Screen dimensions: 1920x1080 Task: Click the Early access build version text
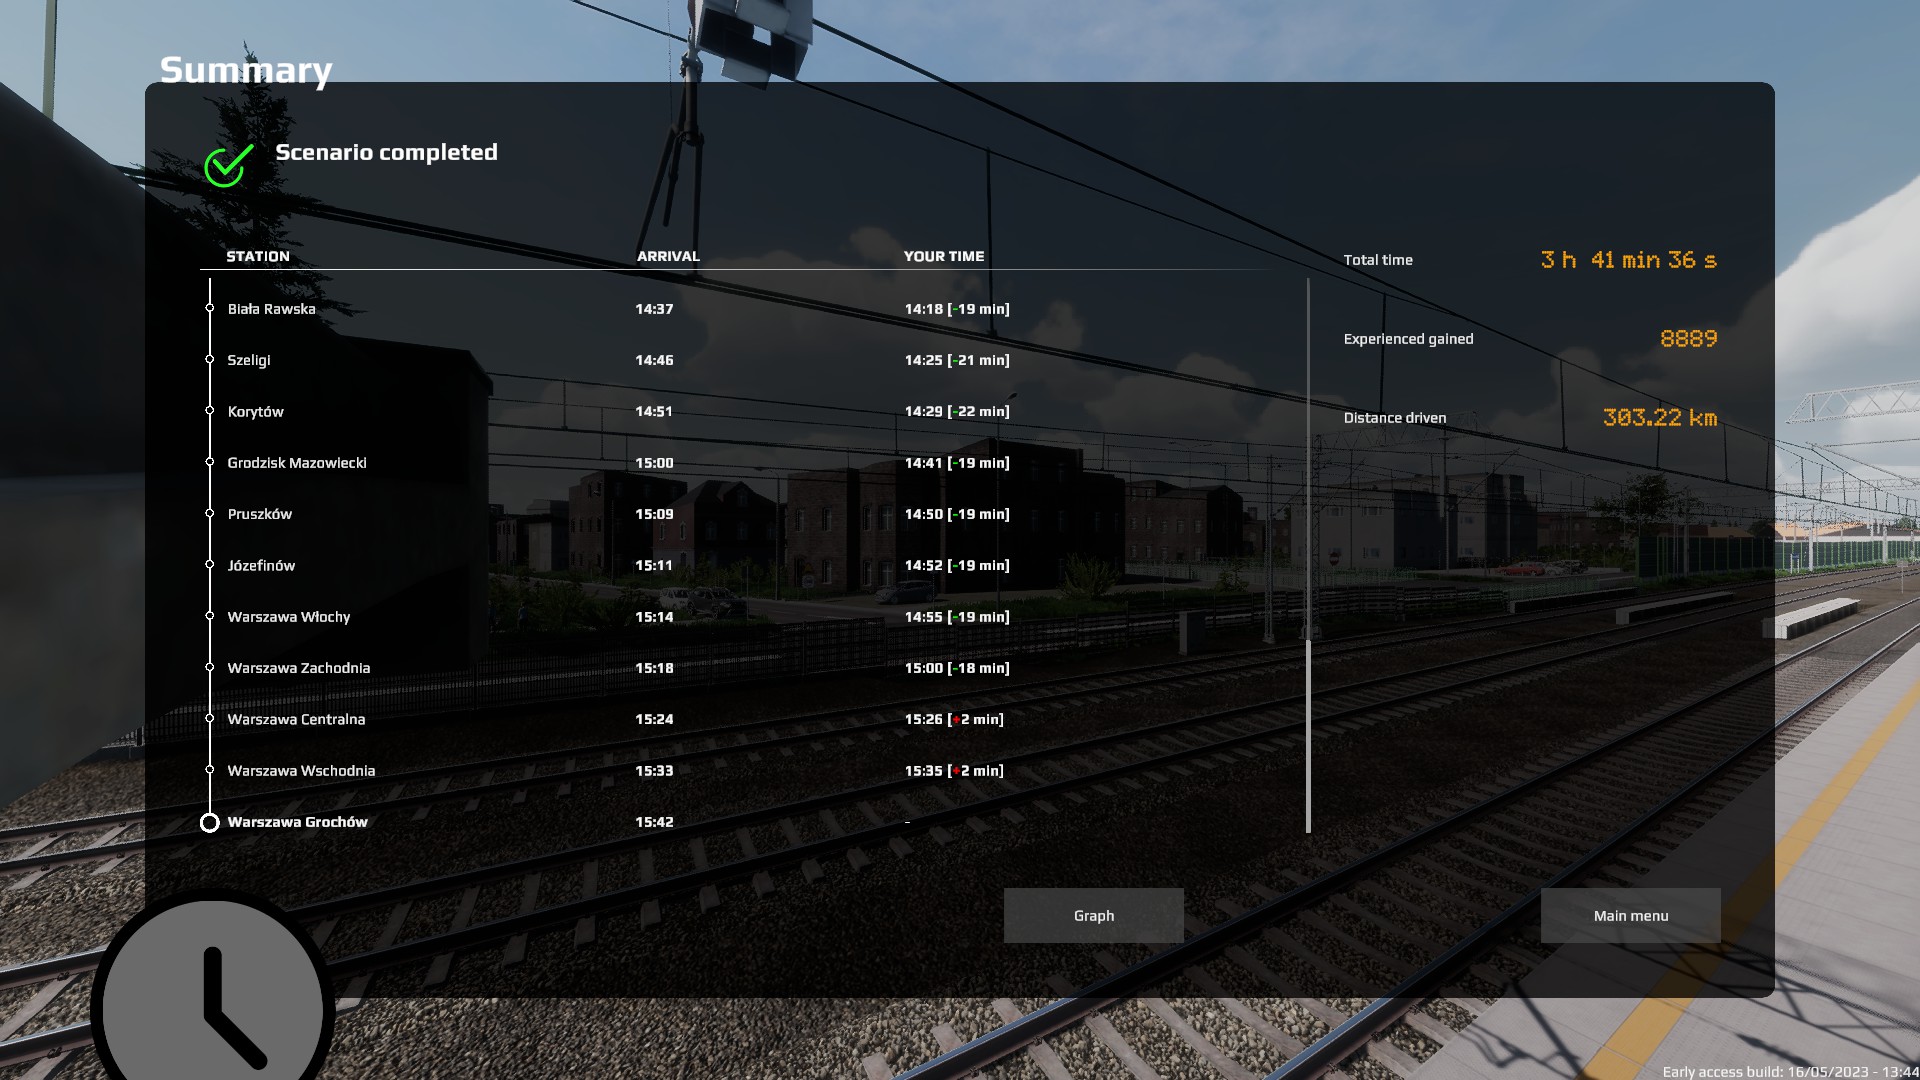pyautogui.click(x=1791, y=1071)
